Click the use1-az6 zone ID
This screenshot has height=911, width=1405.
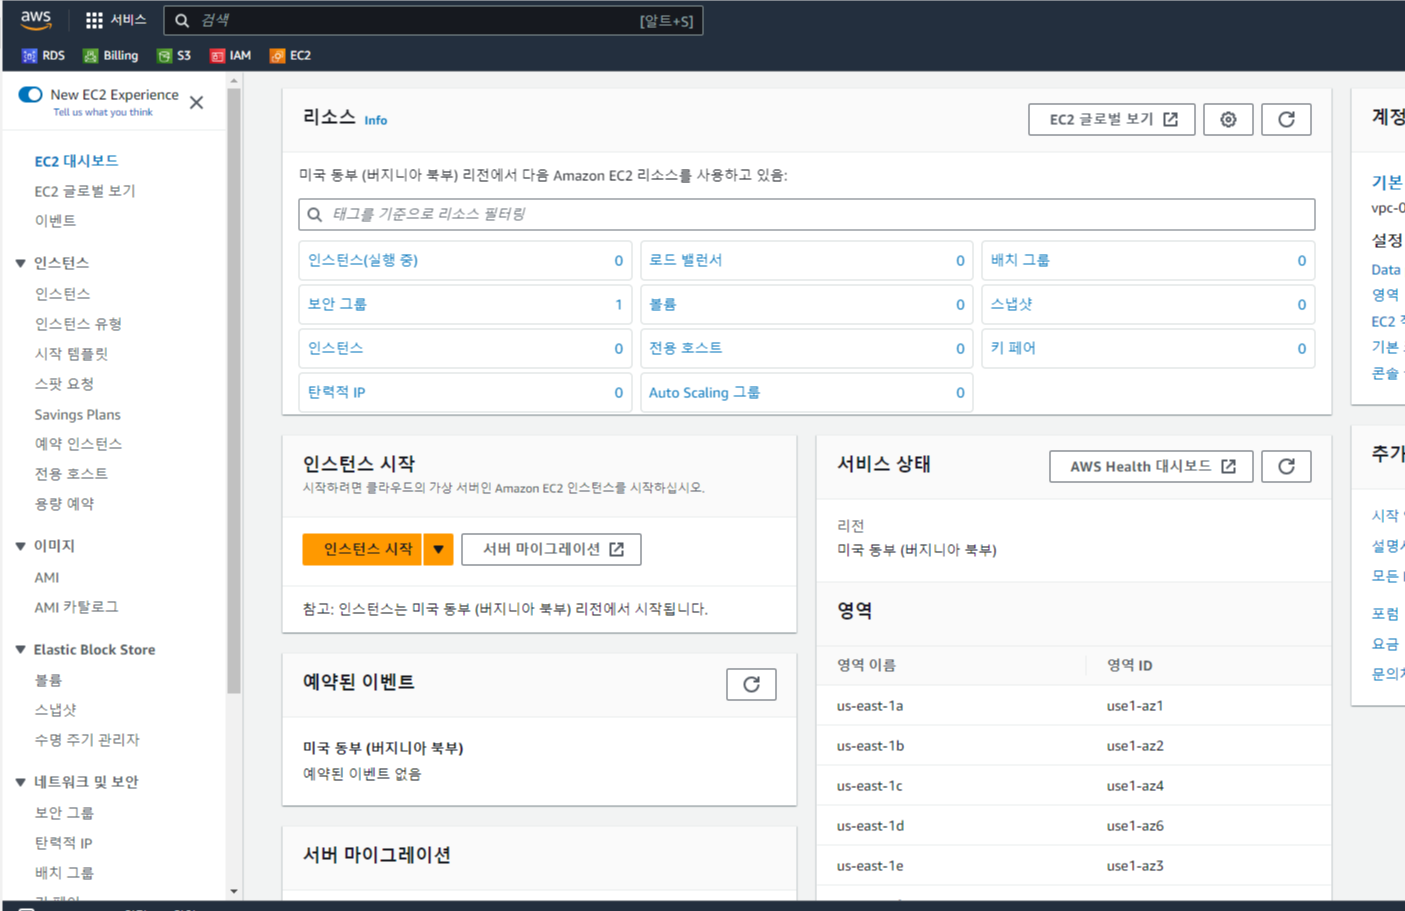1135,826
